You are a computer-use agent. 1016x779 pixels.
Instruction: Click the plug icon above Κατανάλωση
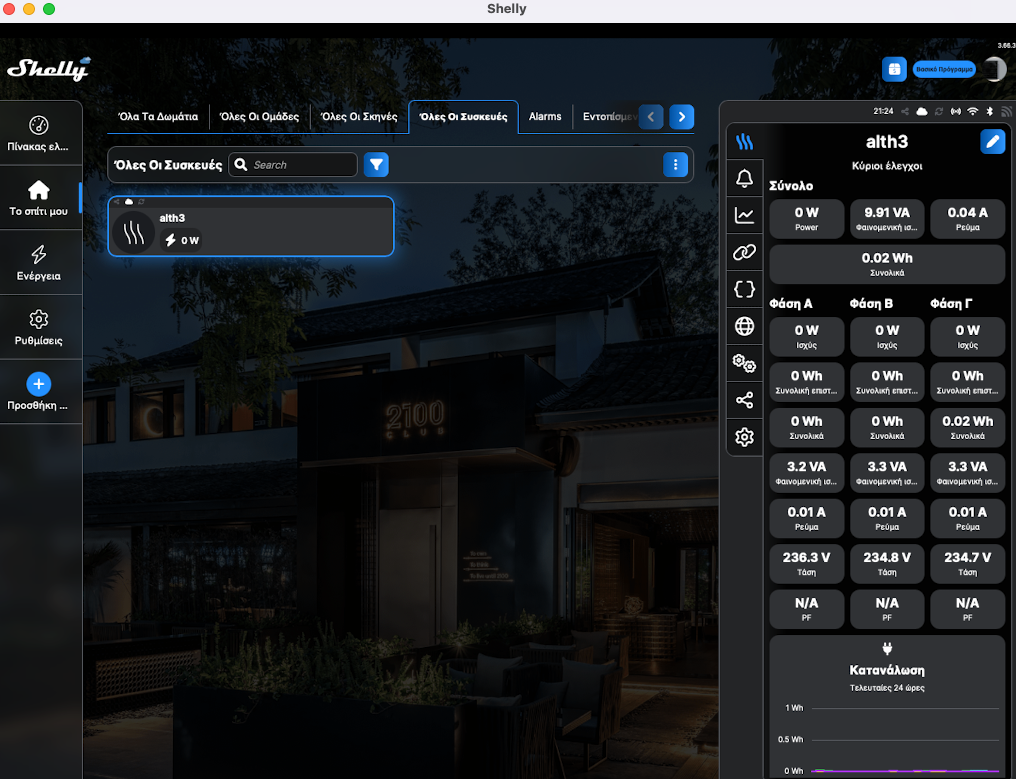(x=887, y=648)
